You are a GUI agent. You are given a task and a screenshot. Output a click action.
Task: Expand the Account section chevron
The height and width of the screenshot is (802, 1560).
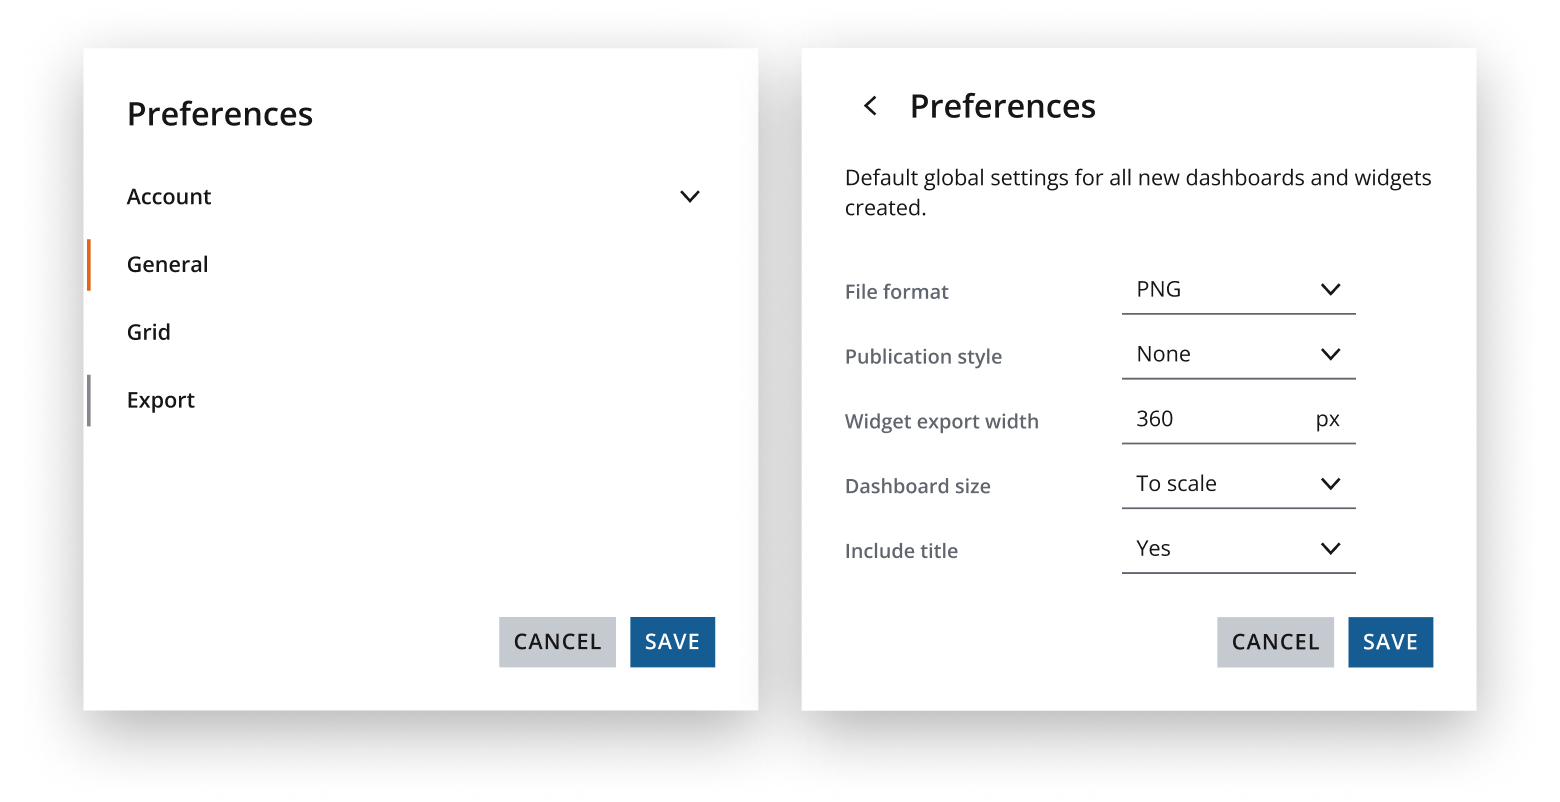tap(690, 196)
